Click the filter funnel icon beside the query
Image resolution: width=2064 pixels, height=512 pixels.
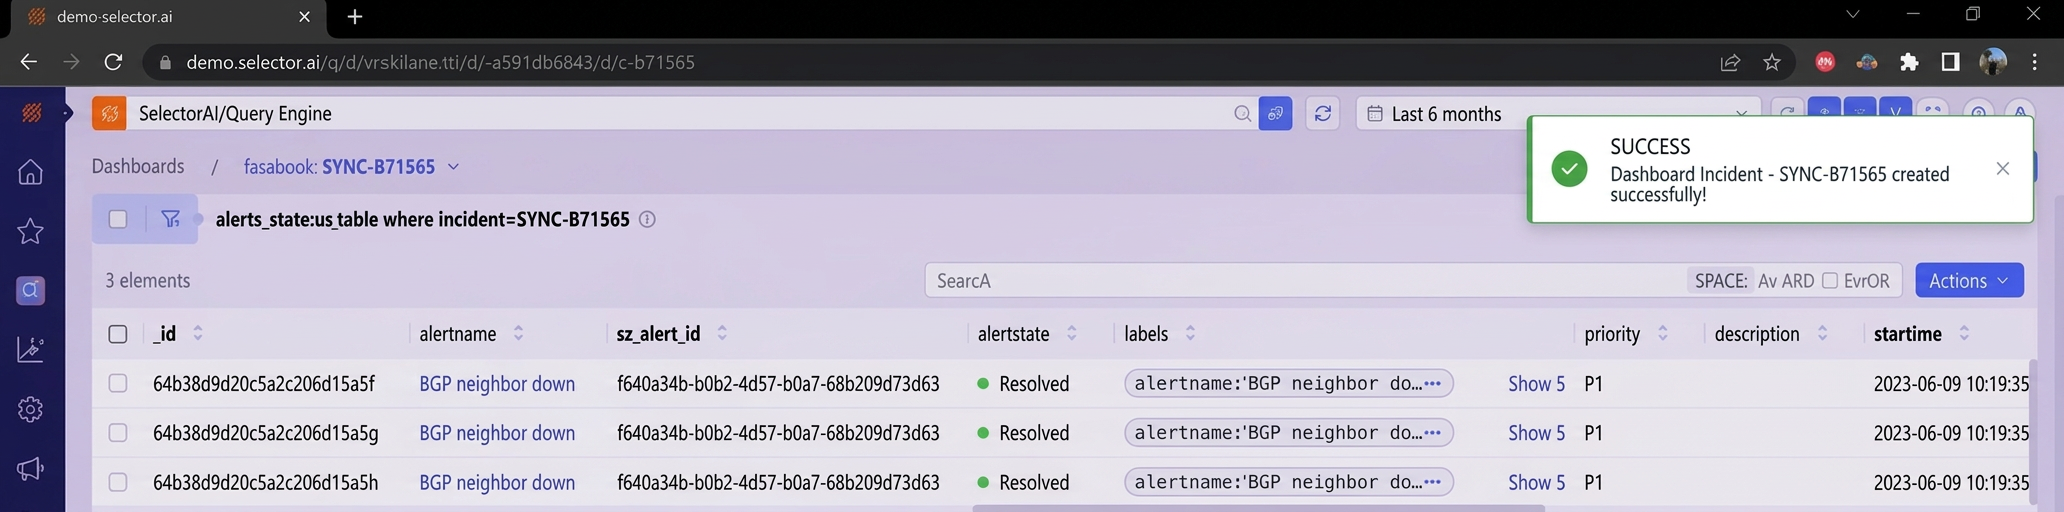point(171,219)
